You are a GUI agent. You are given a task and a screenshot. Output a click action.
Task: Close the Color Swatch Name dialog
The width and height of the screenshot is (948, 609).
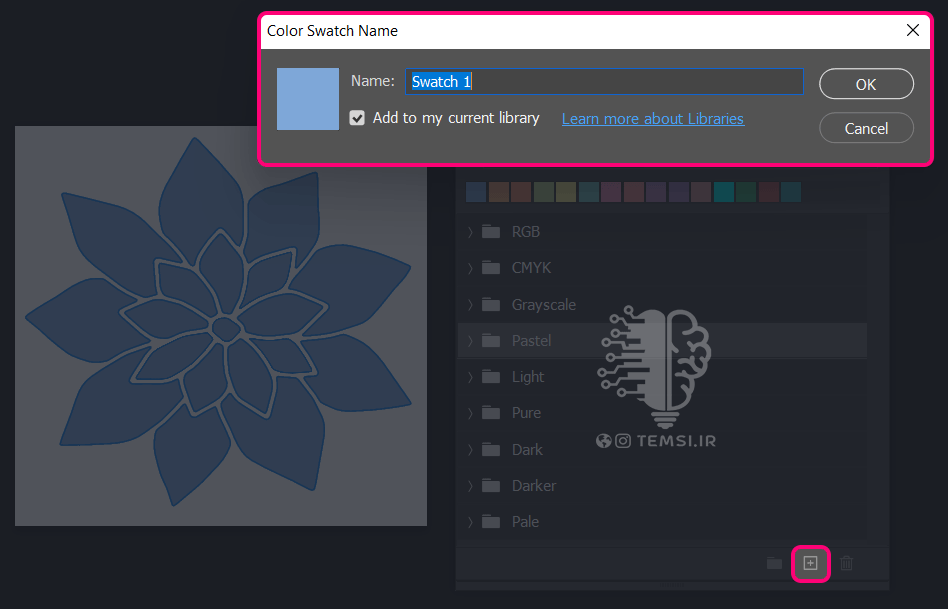(x=913, y=30)
